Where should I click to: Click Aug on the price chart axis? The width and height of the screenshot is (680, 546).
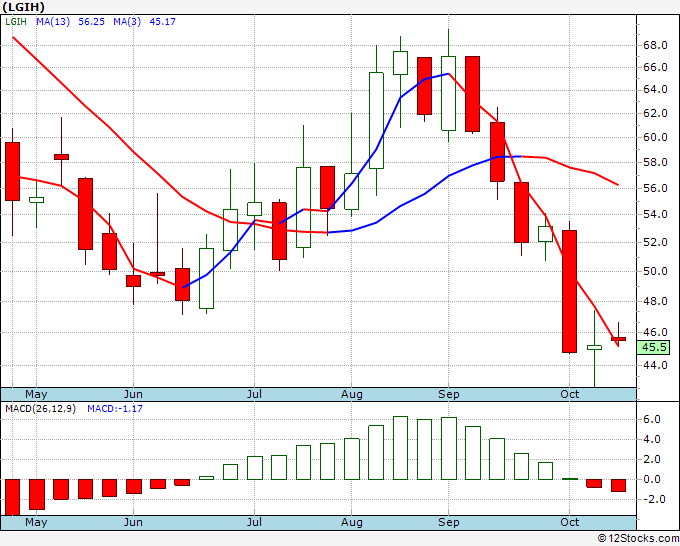point(351,394)
